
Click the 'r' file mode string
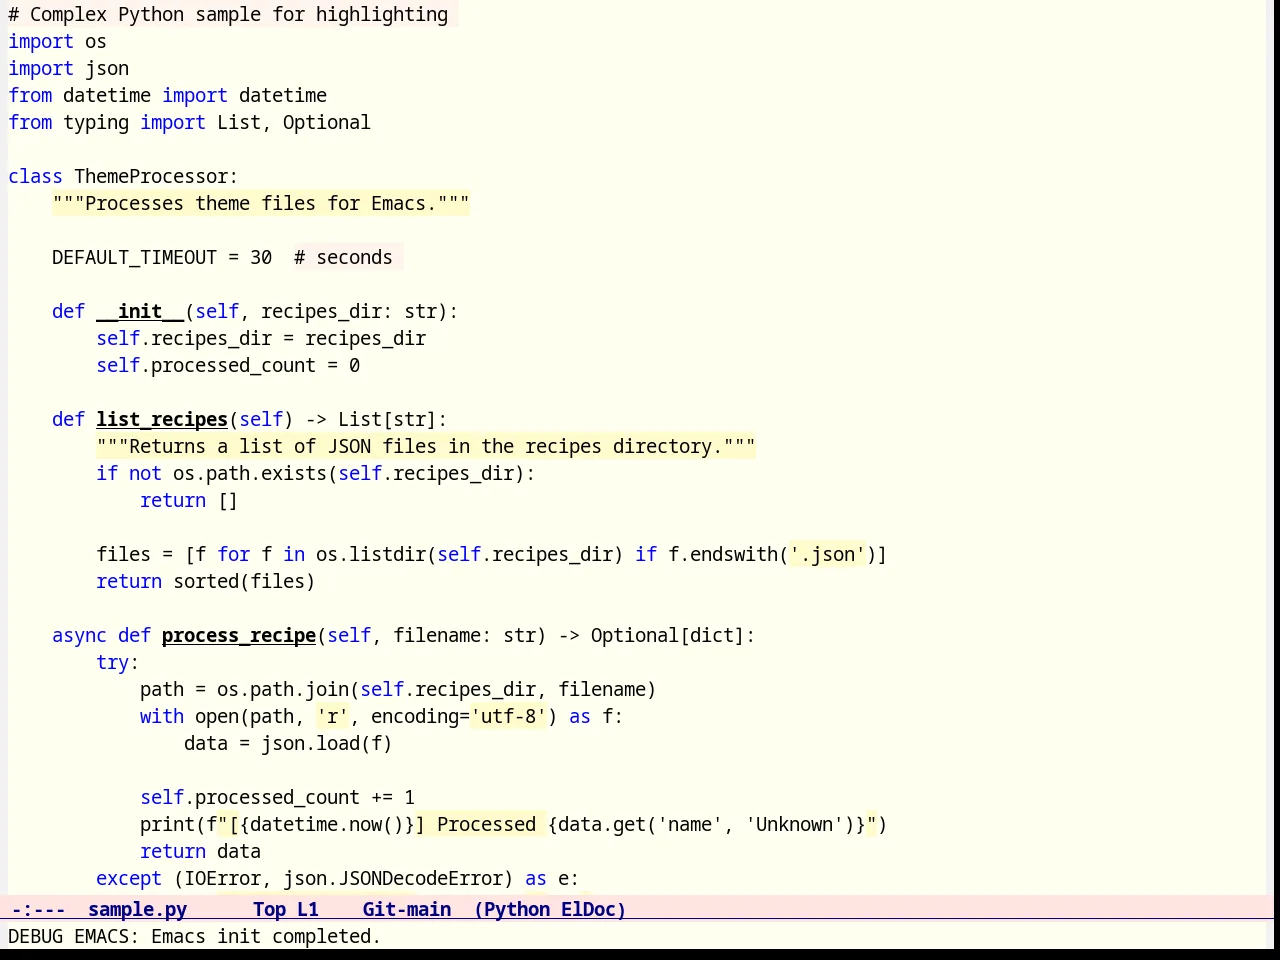(x=332, y=716)
